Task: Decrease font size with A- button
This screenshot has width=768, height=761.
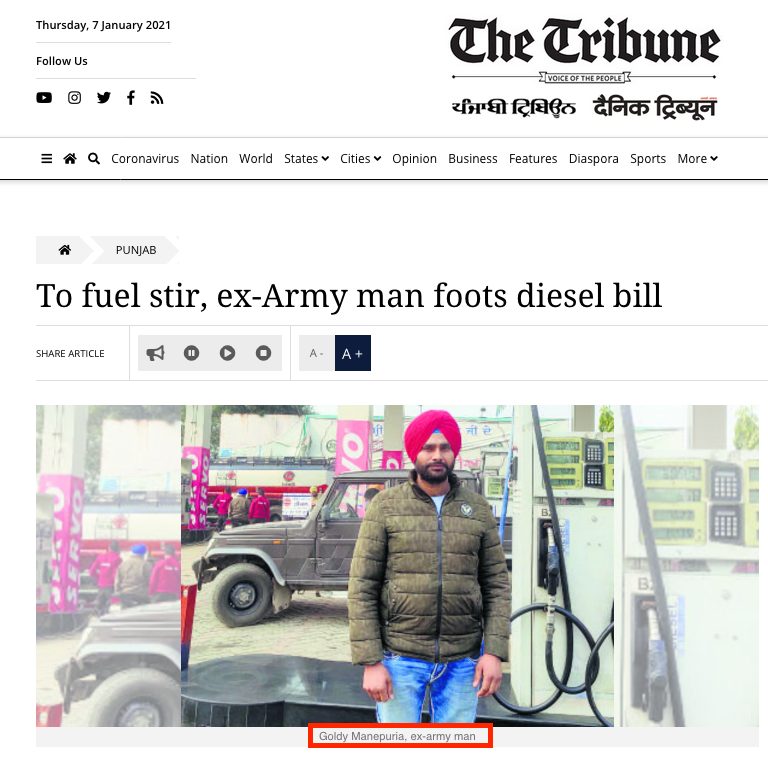Action: [x=317, y=353]
